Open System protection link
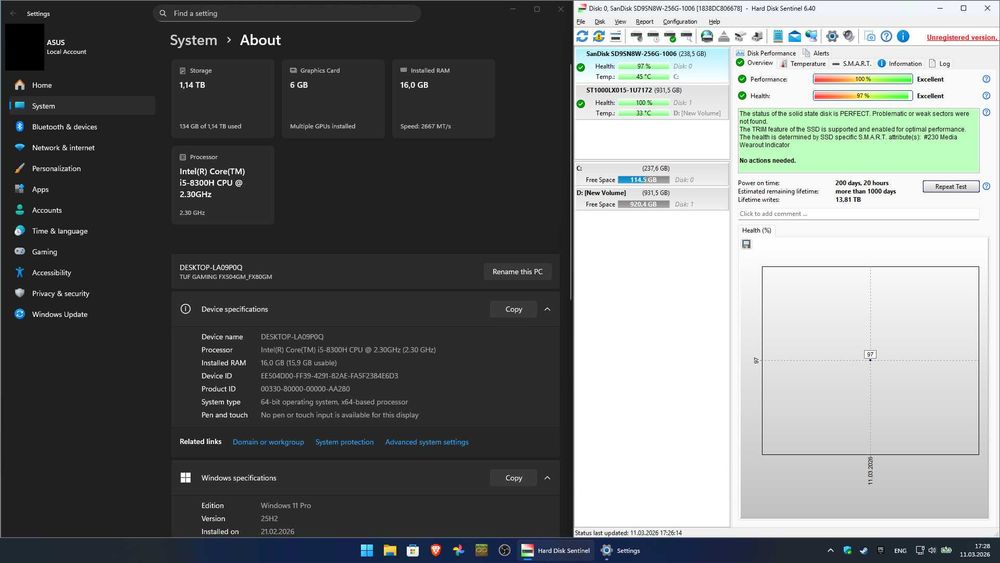Viewport: 1000px width, 563px height. coord(344,442)
